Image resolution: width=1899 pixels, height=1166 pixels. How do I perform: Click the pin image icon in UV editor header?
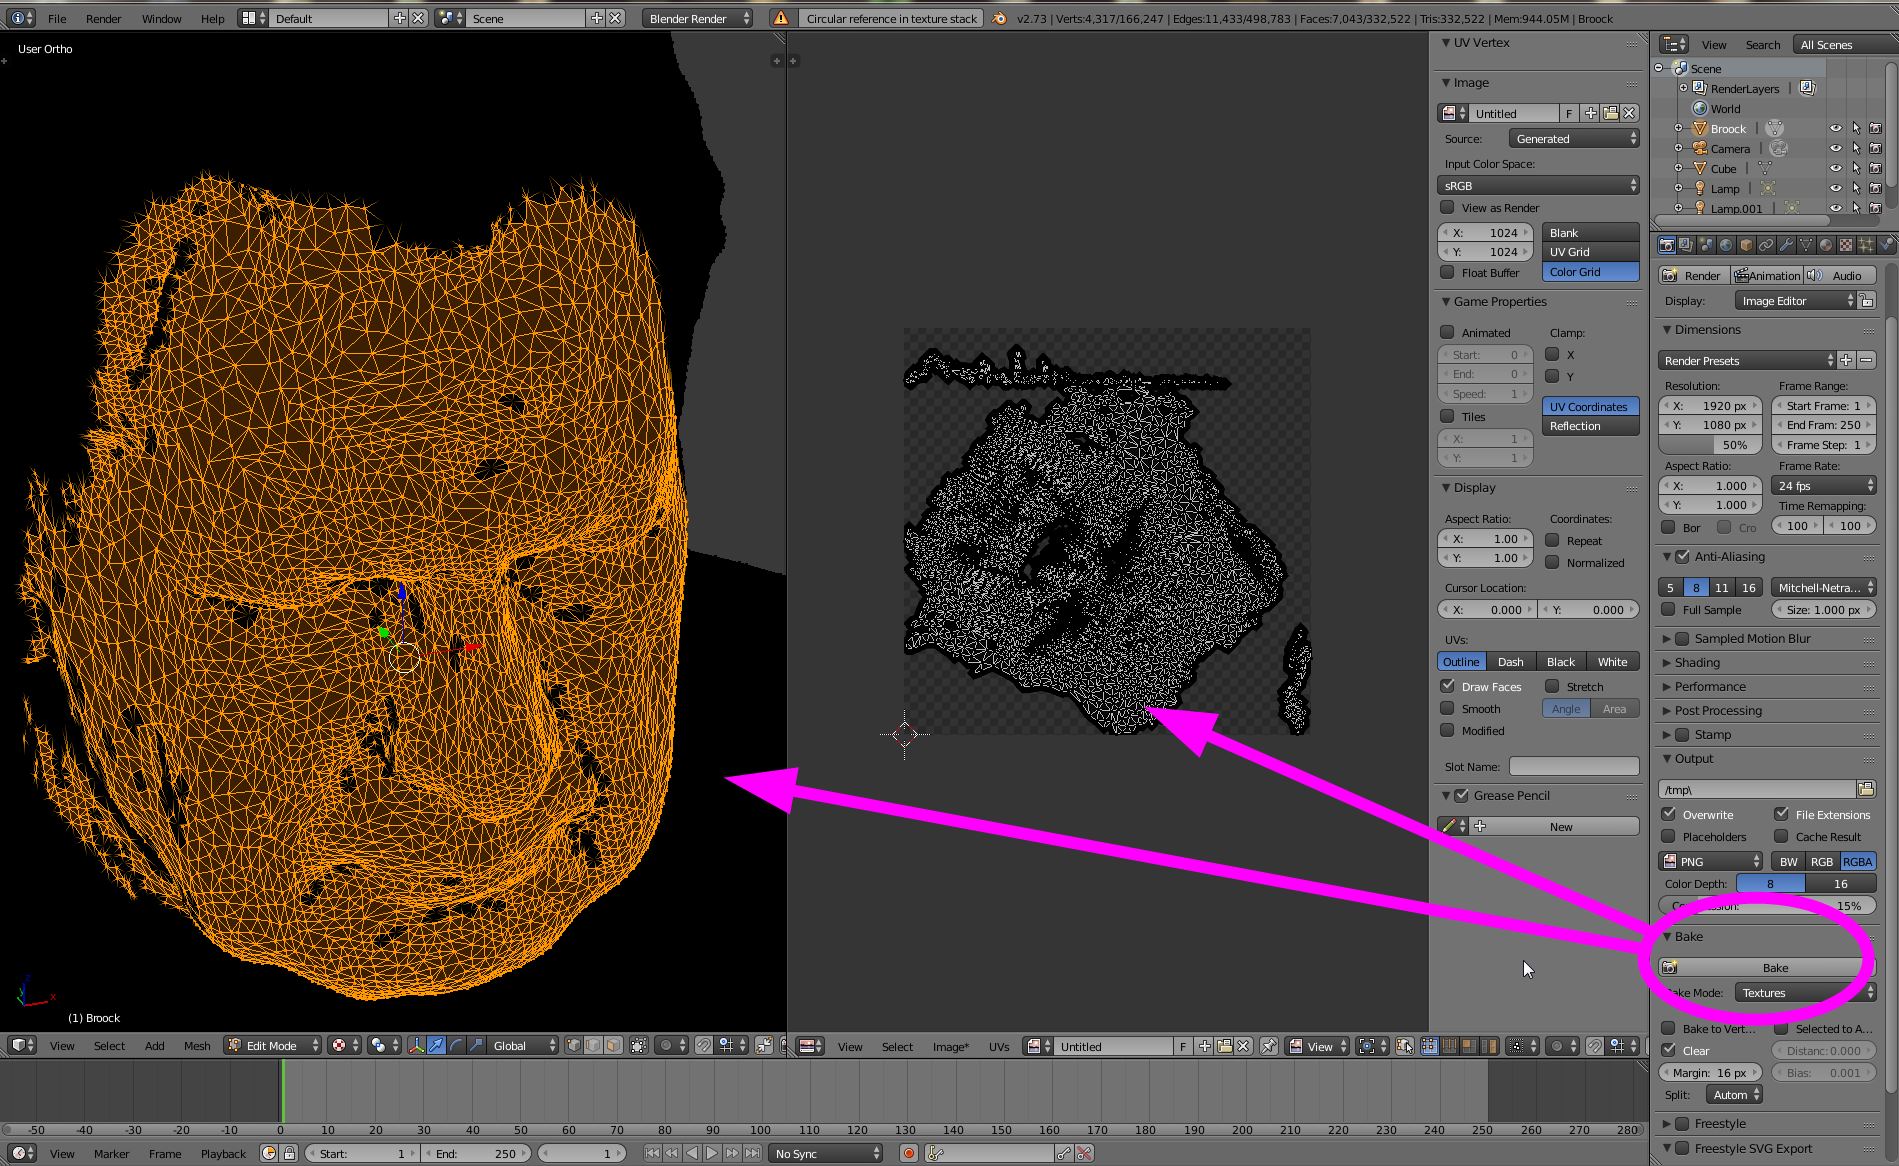(1268, 1046)
